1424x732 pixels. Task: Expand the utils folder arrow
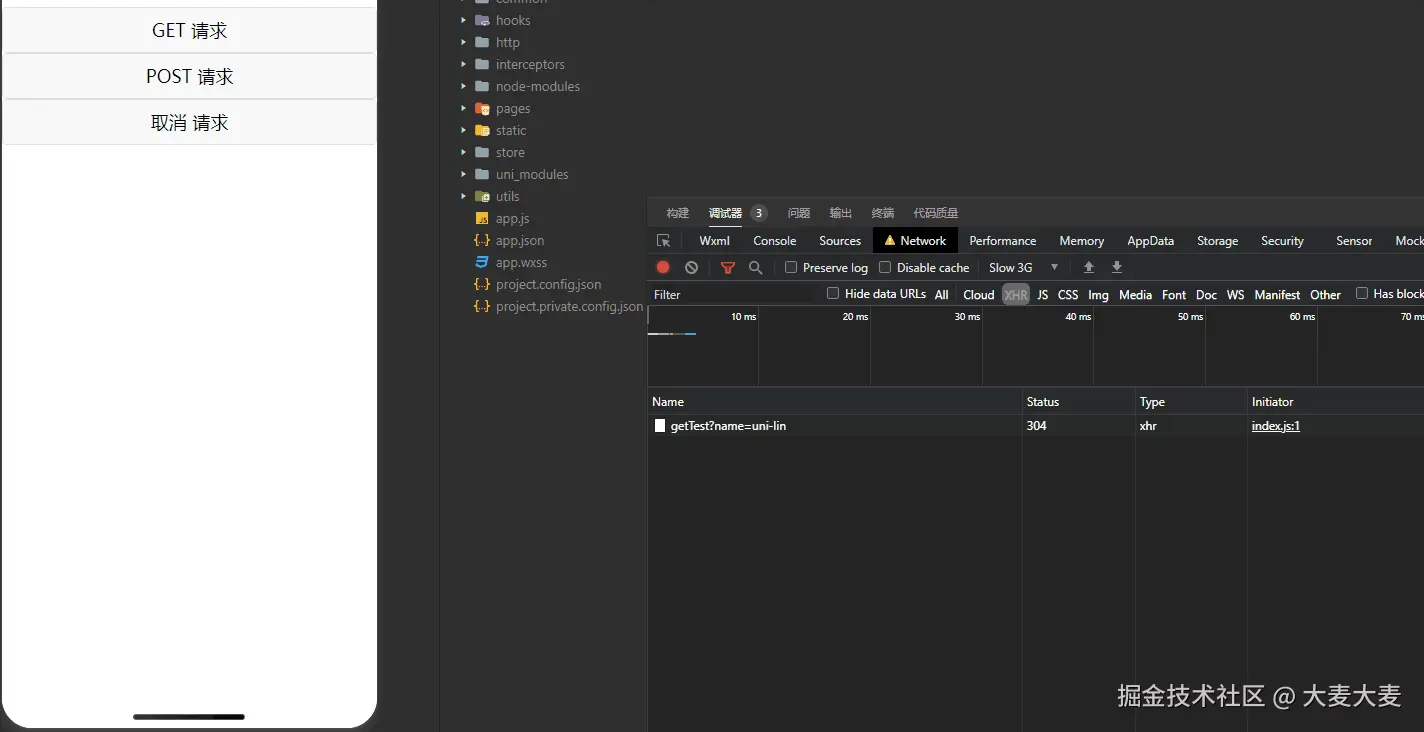point(463,196)
